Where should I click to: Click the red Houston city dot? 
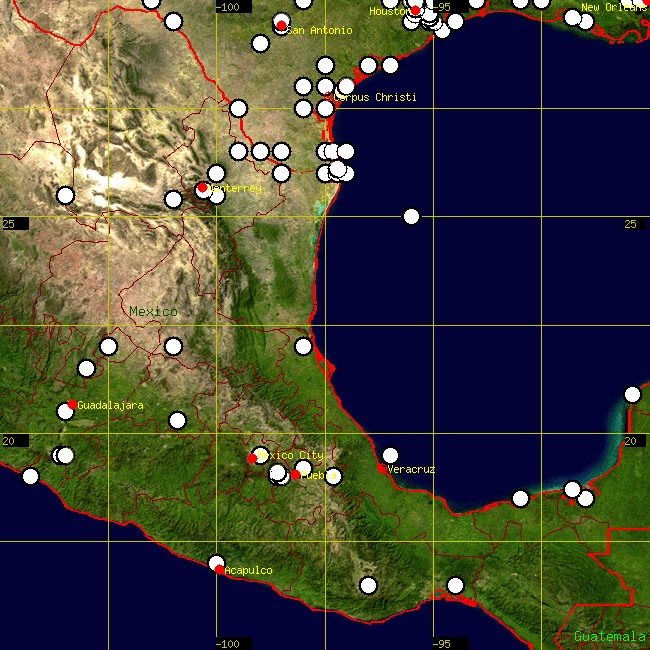pyautogui.click(x=415, y=10)
